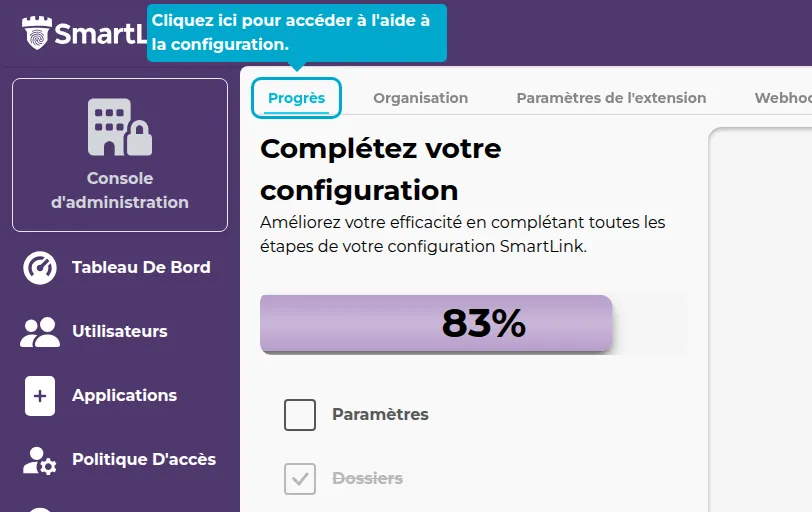Click the SmartLink shield logo icon

point(37,33)
